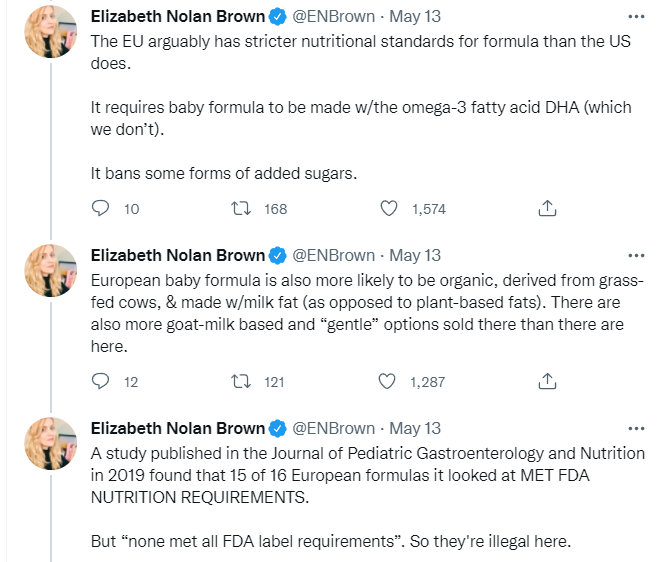The width and height of the screenshot is (663, 562).
Task: Click the profile avatar on the second tweet
Action: [x=51, y=270]
